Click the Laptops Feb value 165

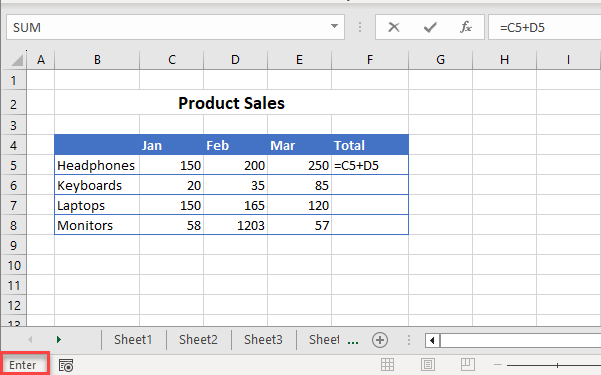tap(235, 205)
